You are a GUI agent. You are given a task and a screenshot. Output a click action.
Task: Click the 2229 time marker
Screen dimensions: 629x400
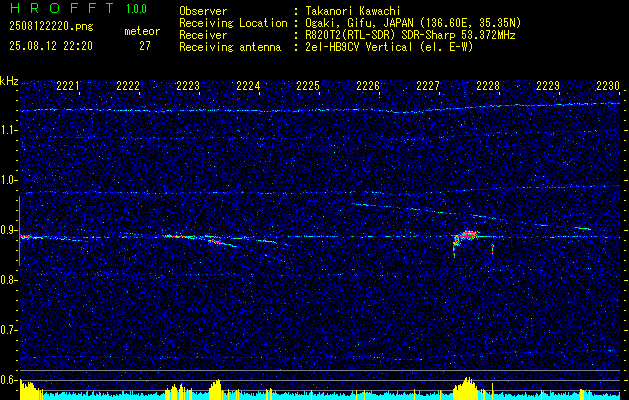[548, 86]
